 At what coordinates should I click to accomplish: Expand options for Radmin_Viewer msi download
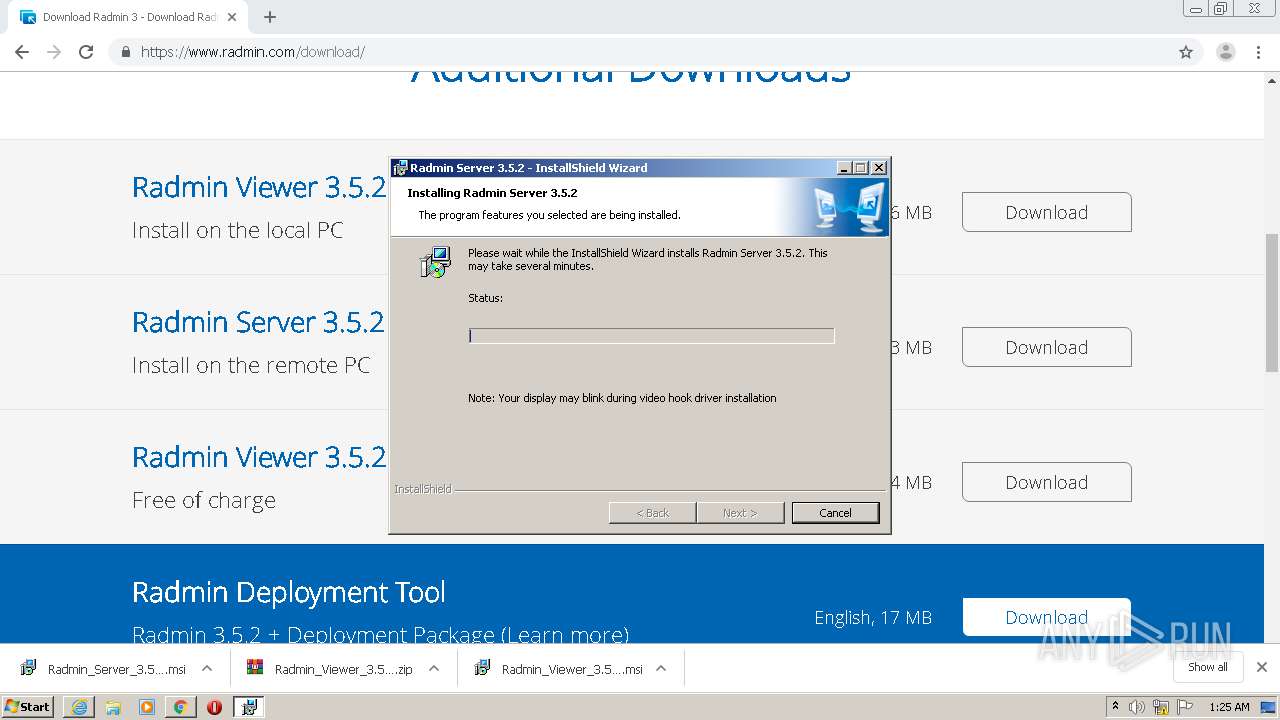[x=661, y=669]
